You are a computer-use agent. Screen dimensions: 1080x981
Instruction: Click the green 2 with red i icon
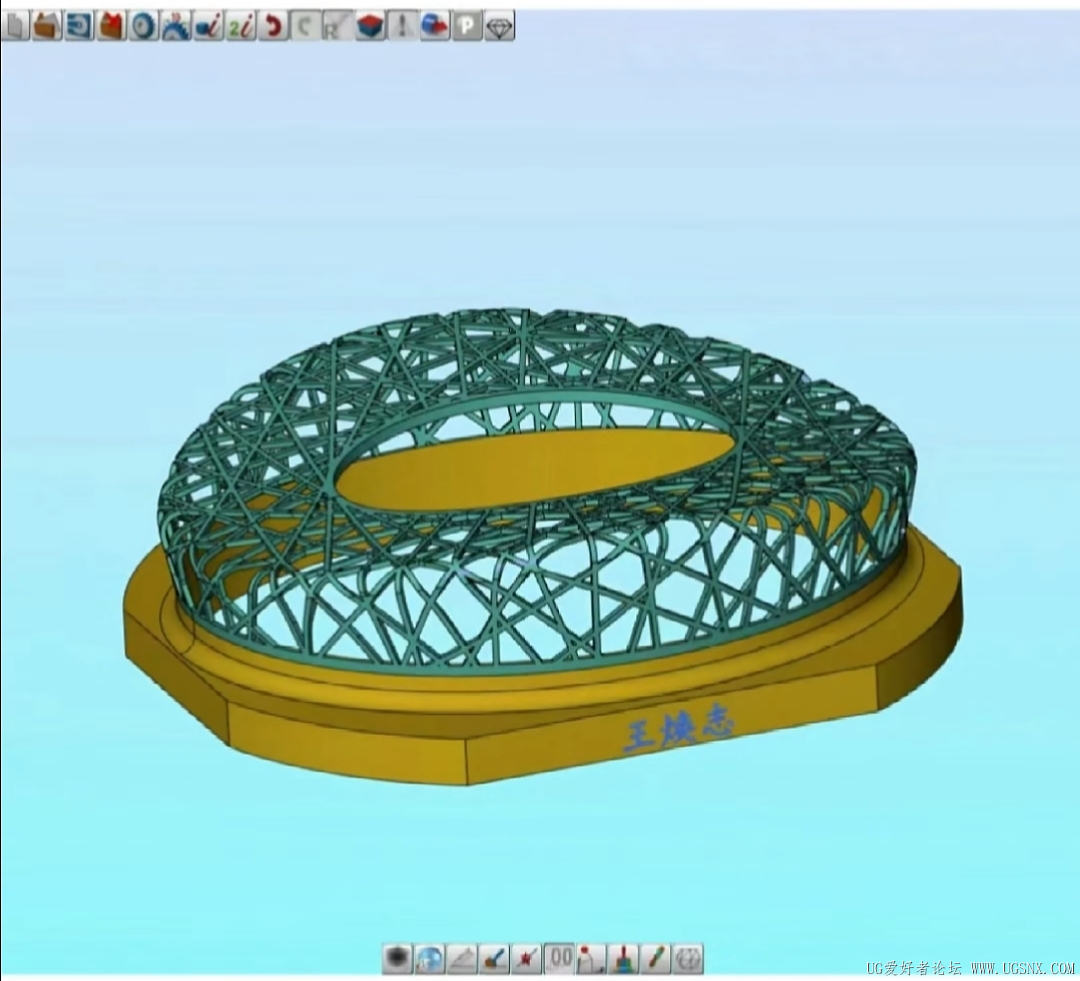240,27
